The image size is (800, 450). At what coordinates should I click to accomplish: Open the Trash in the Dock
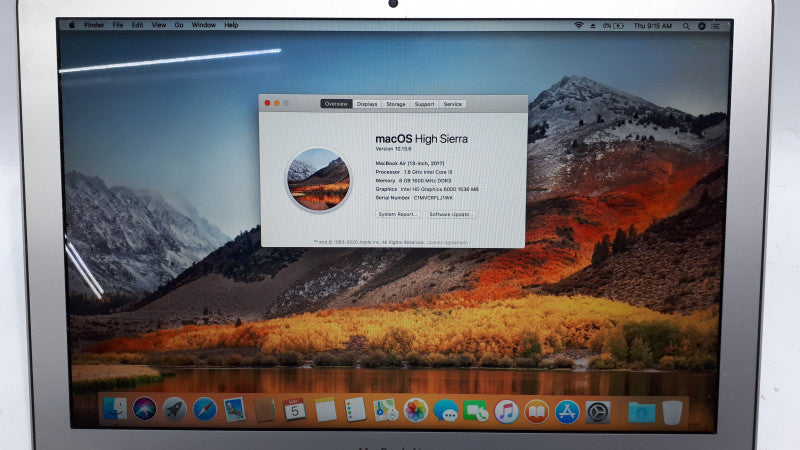click(672, 412)
